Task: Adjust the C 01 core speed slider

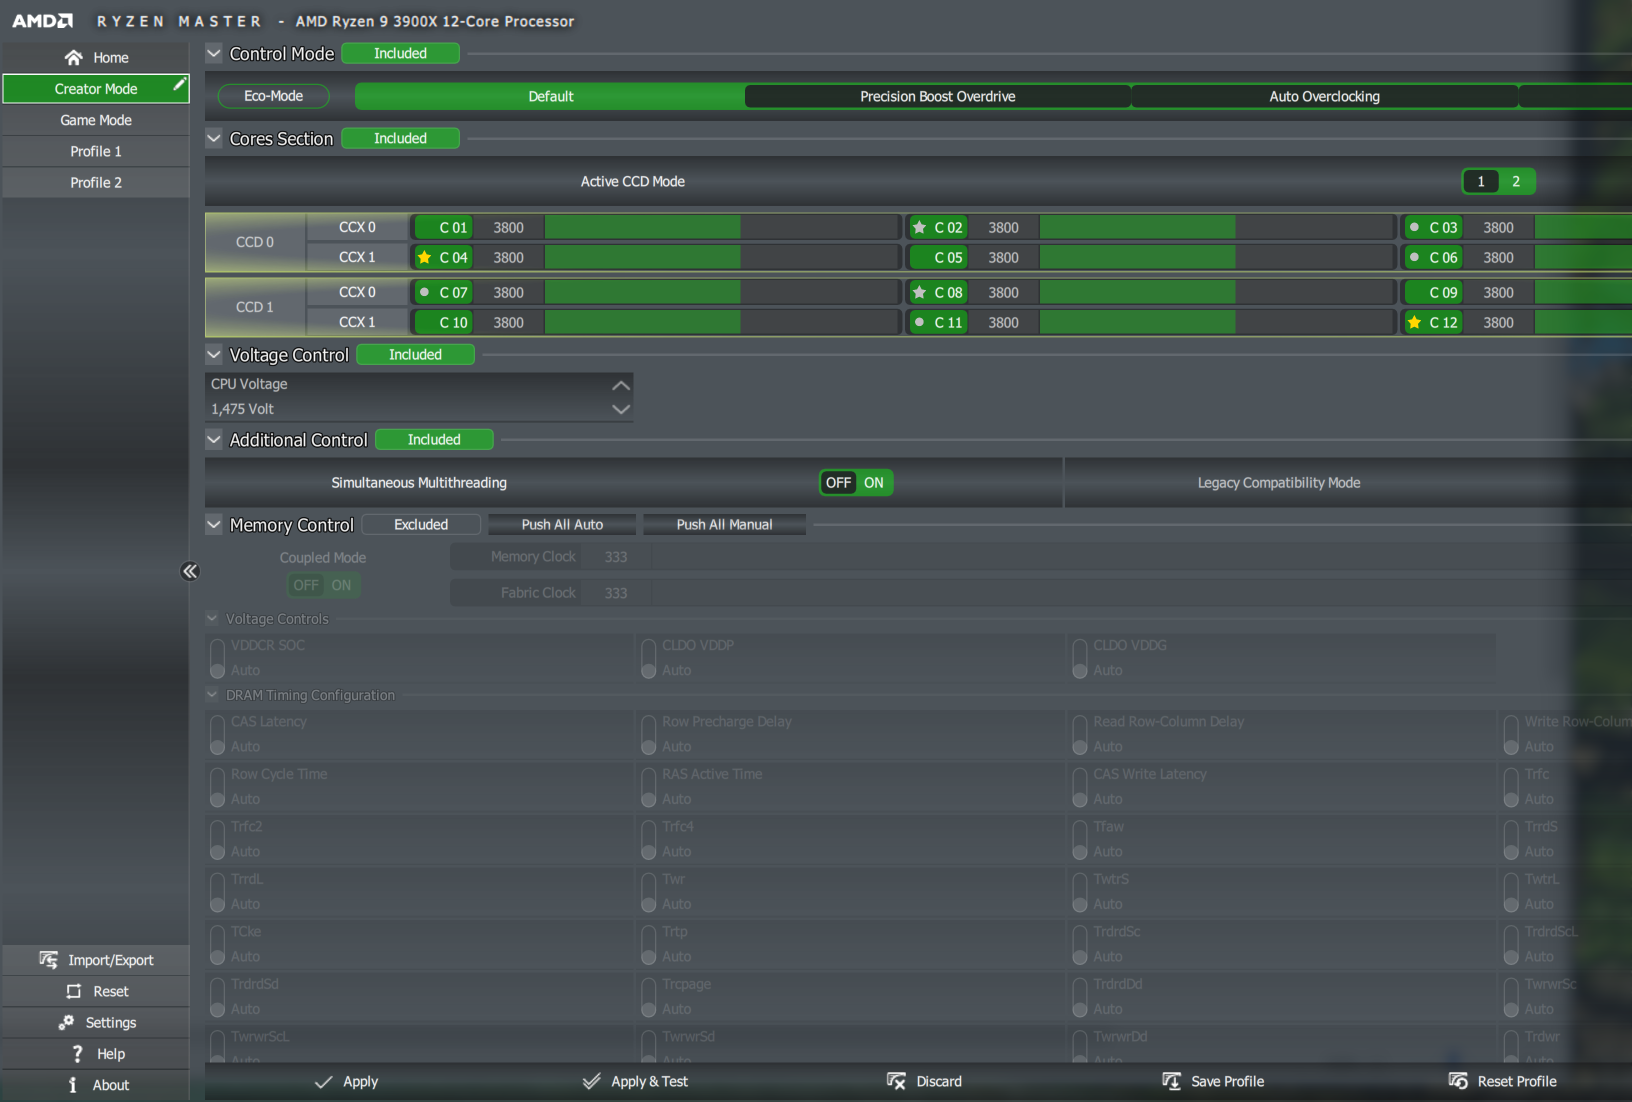Action: tap(722, 227)
